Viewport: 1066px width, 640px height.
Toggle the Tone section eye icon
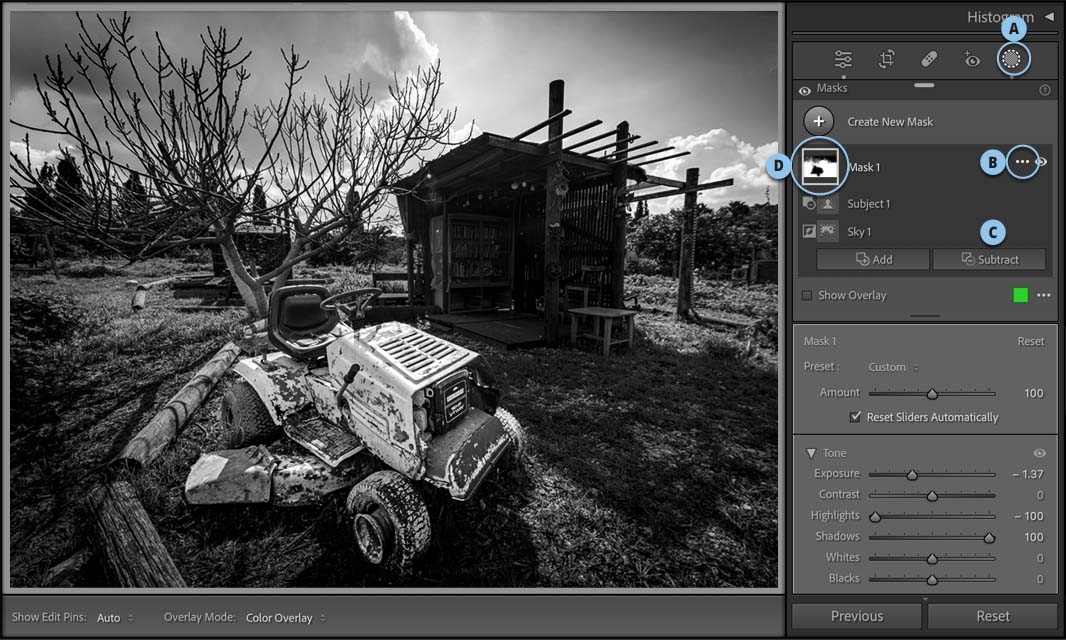coord(1039,453)
